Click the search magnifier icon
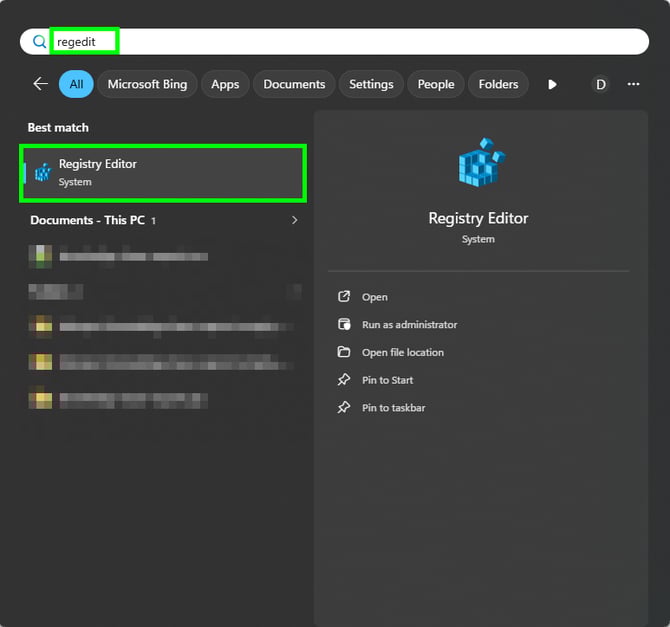The width and height of the screenshot is (670, 627). coord(39,41)
